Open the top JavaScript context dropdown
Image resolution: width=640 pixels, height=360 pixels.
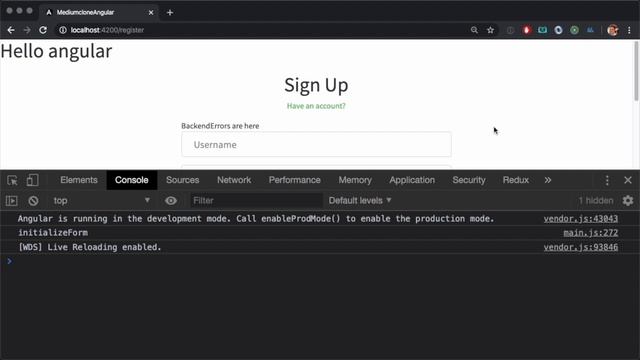pos(102,200)
